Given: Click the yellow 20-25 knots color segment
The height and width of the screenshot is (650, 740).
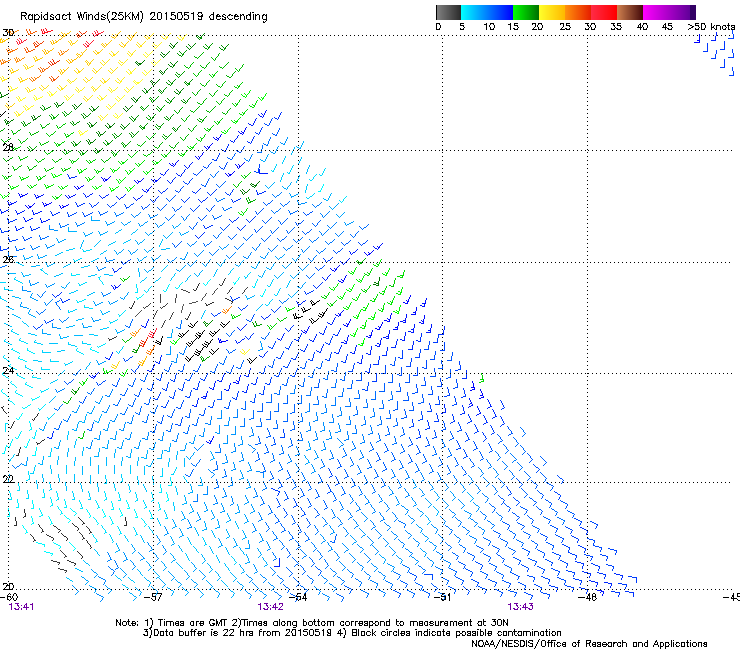Looking at the screenshot, I should tap(552, 12).
